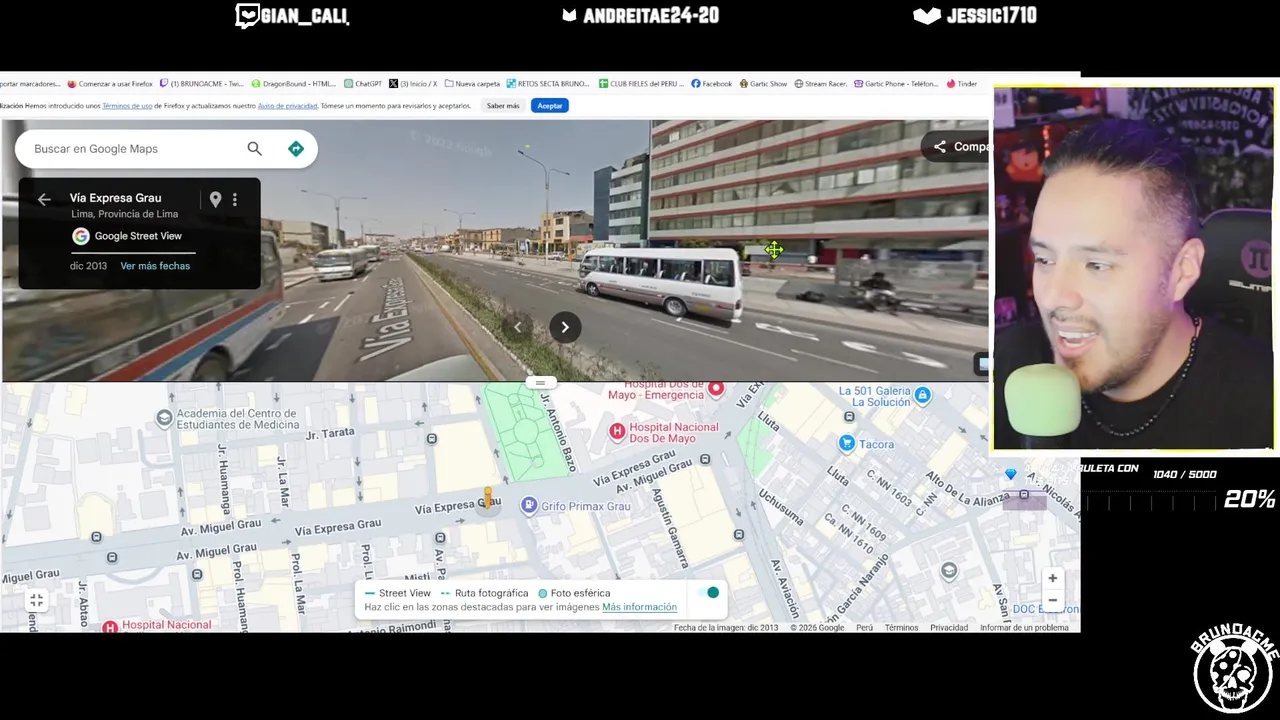Viewport: 1280px width, 720px height.
Task: Open the Aviso de privacidad link
Action: click(x=288, y=106)
